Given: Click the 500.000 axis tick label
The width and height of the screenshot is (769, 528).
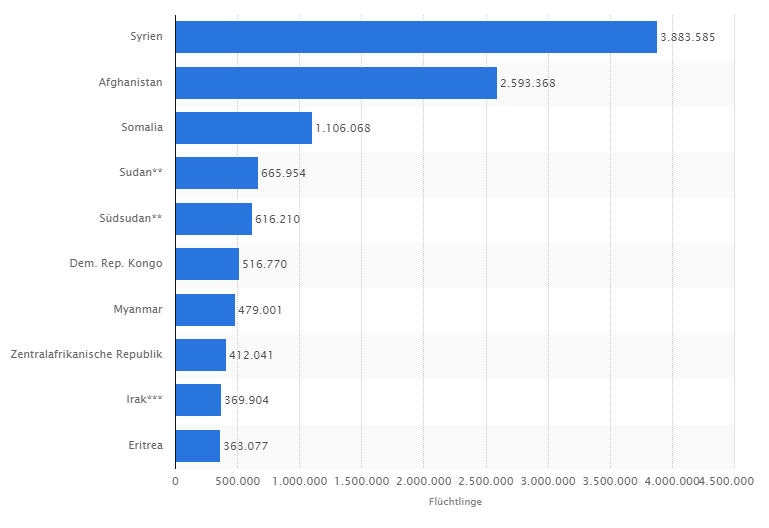Looking at the screenshot, I should point(238,481).
